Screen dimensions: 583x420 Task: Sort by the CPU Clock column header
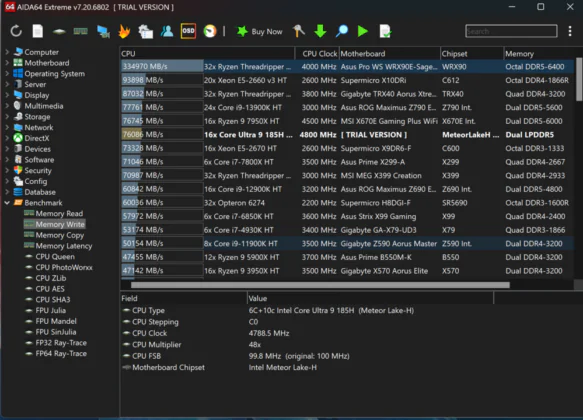[317, 54]
